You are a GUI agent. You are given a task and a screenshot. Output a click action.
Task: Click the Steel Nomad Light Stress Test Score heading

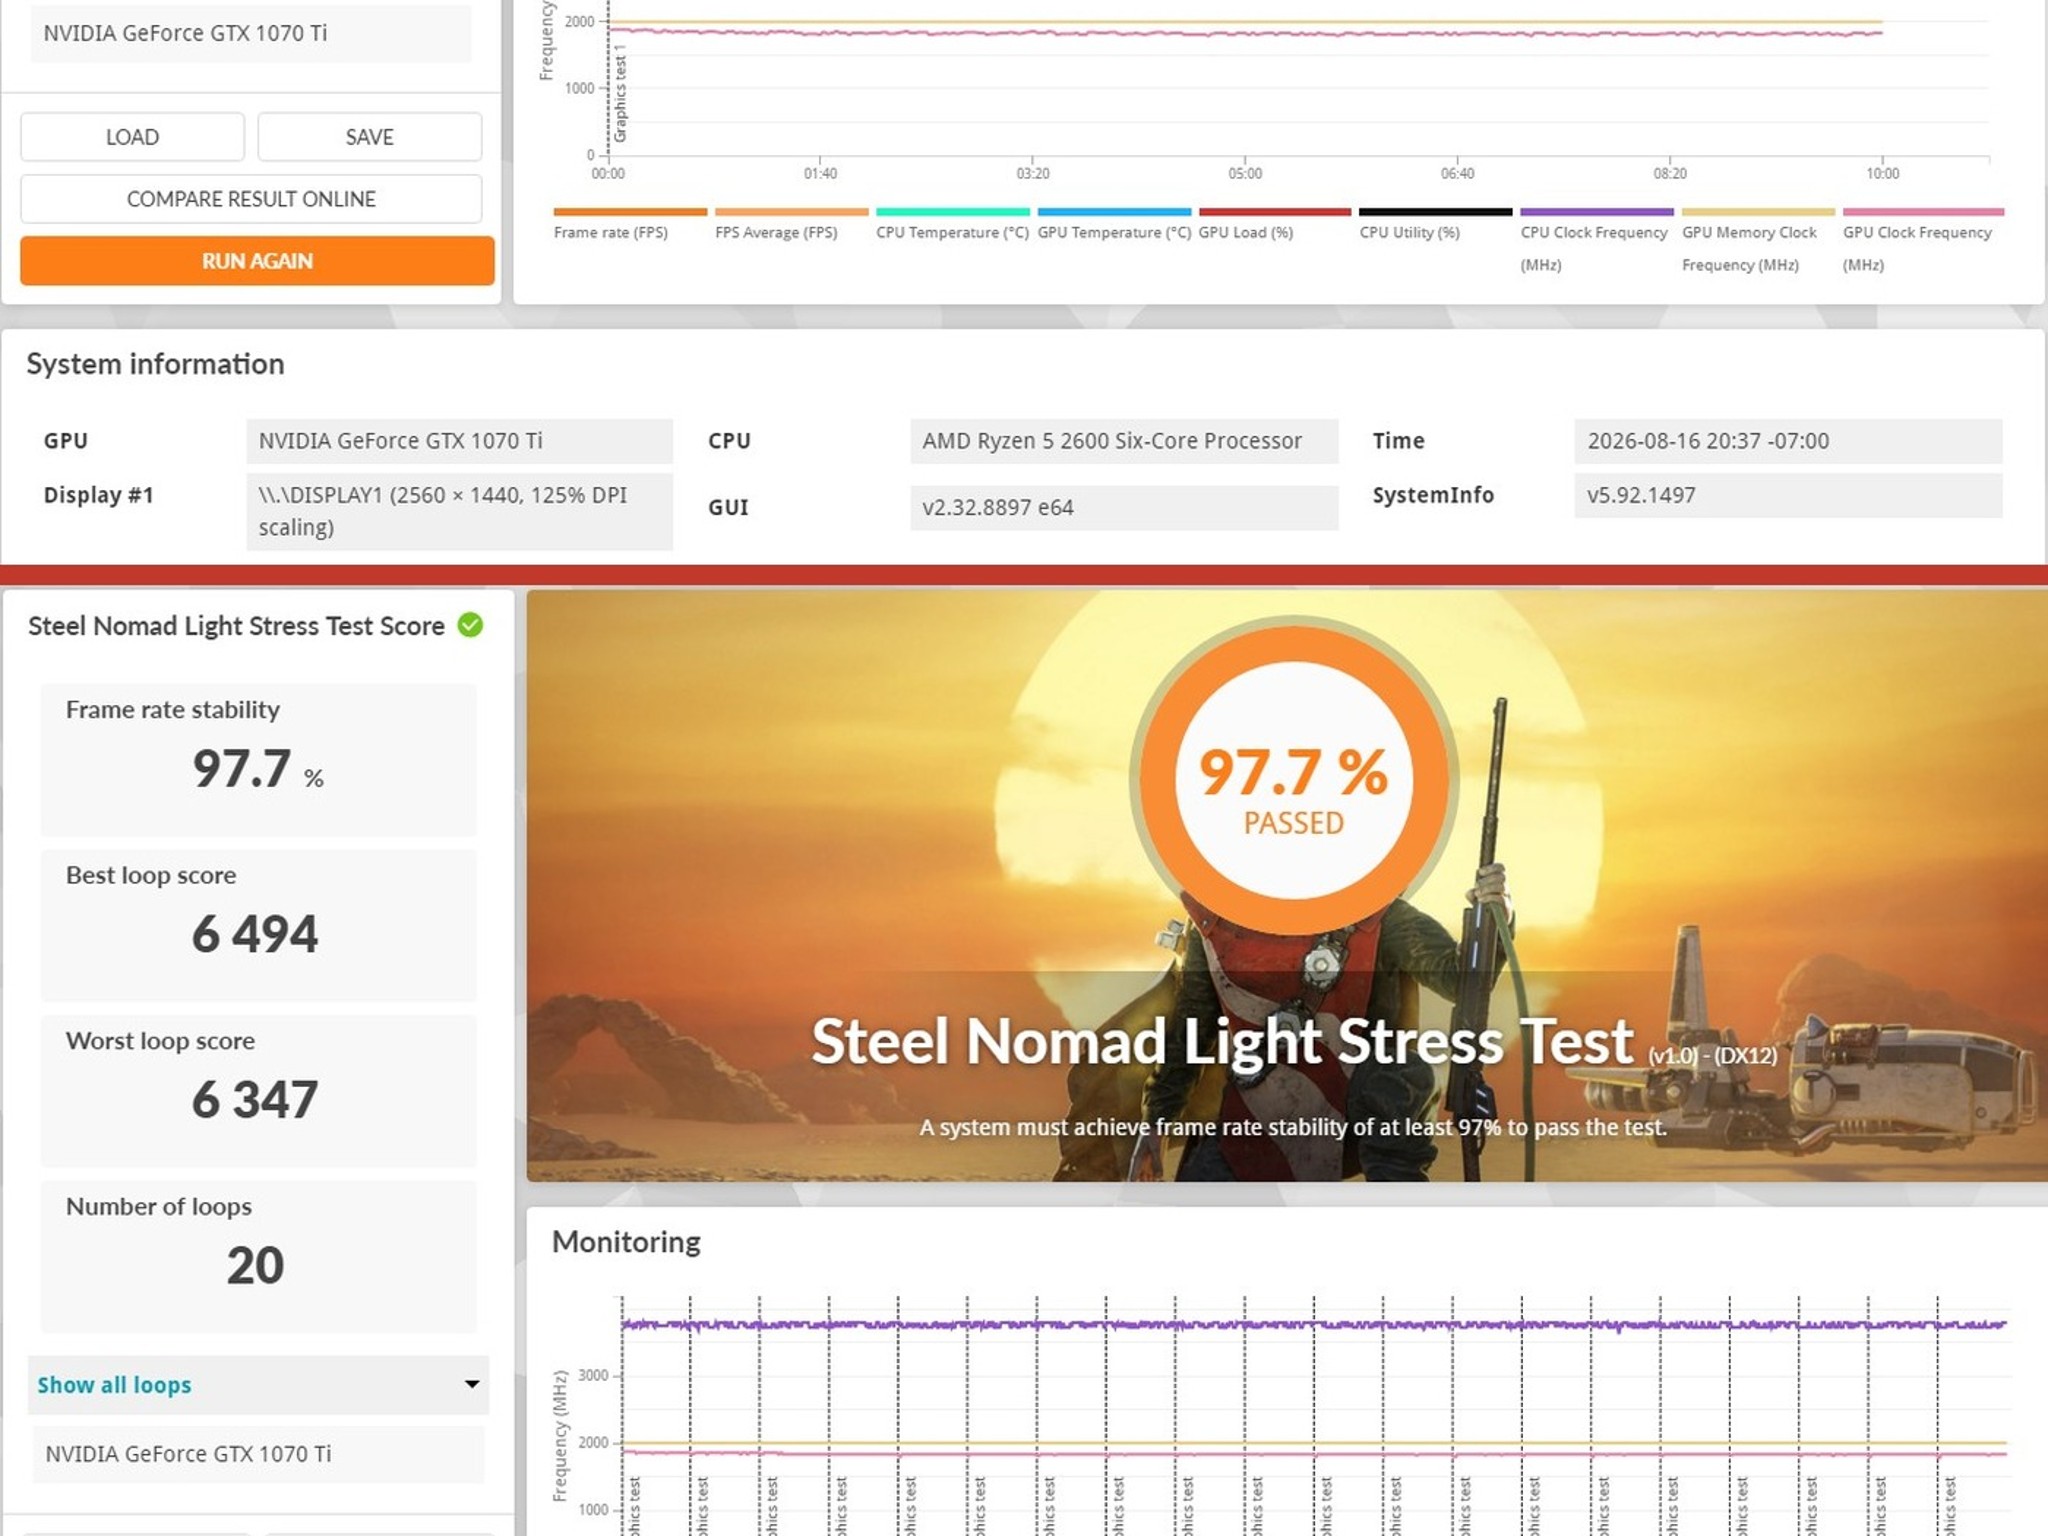point(236,626)
